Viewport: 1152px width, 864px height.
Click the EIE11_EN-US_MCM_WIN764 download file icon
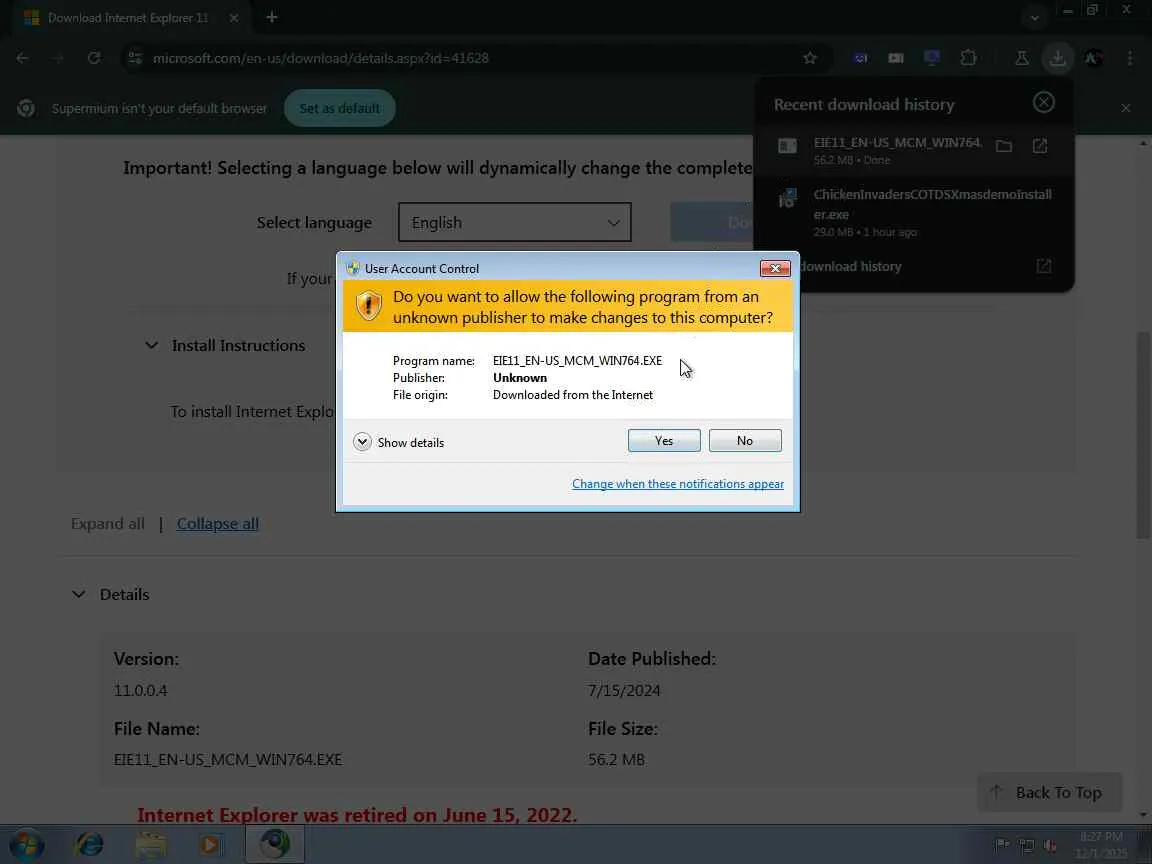click(x=787, y=146)
